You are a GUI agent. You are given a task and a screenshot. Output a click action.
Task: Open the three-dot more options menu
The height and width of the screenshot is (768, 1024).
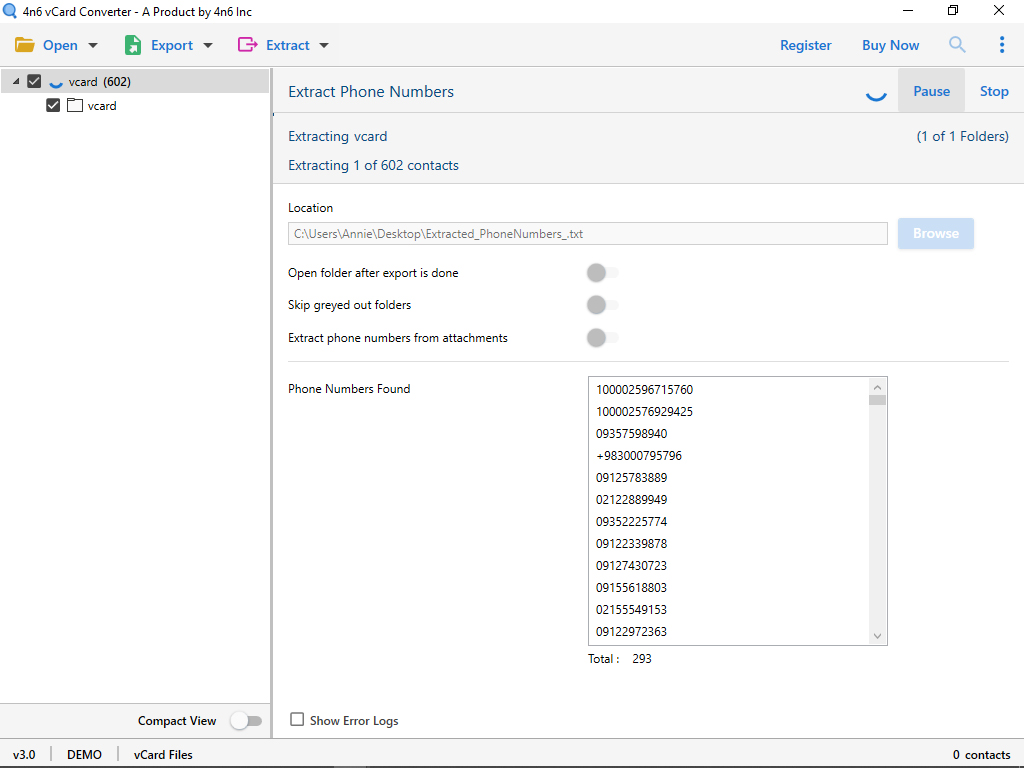click(x=1002, y=44)
